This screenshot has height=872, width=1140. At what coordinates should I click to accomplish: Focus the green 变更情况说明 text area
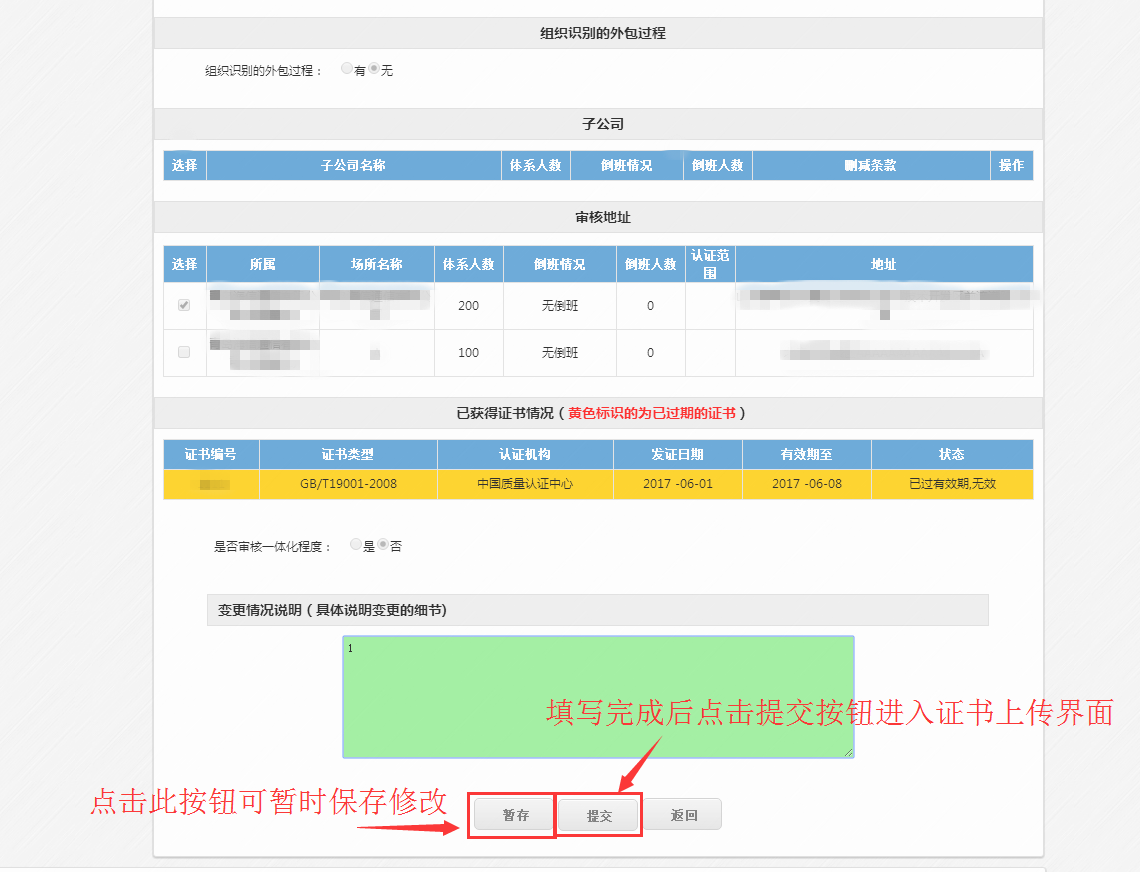[598, 696]
